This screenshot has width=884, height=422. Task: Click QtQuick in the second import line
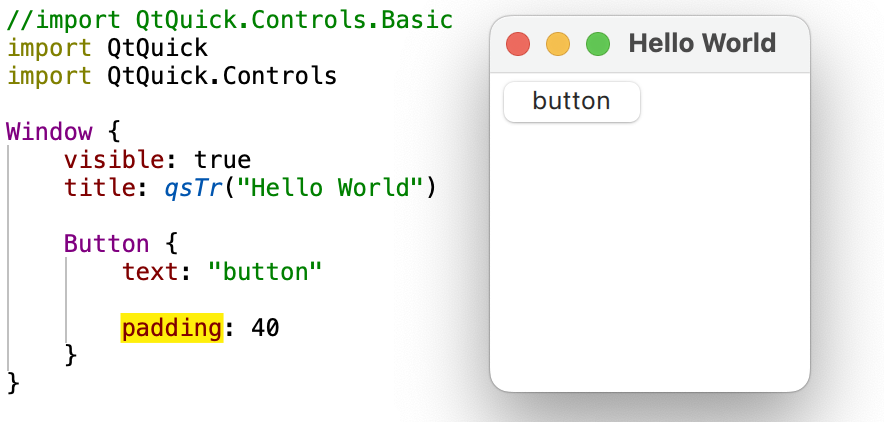157,48
